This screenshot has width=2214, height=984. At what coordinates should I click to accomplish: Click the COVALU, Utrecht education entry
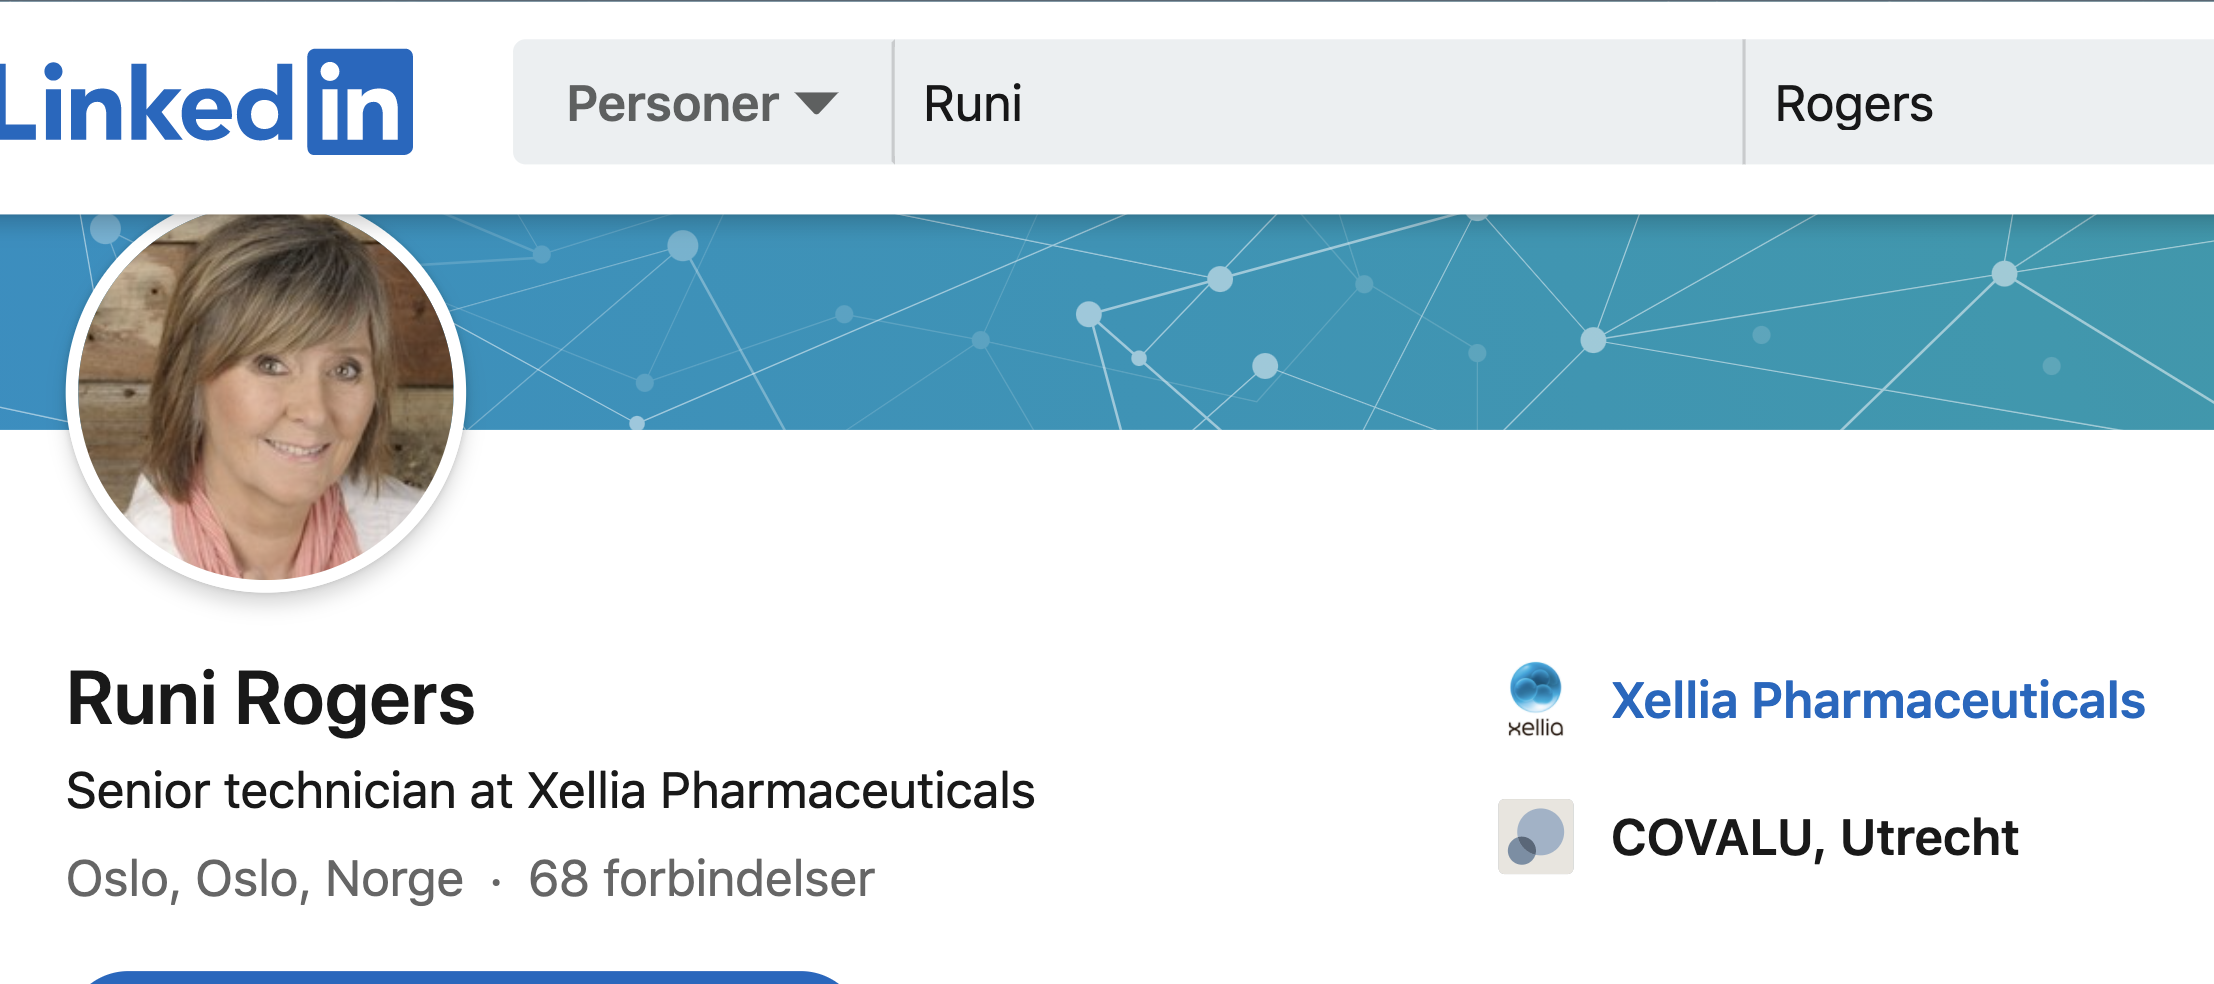(x=1814, y=837)
